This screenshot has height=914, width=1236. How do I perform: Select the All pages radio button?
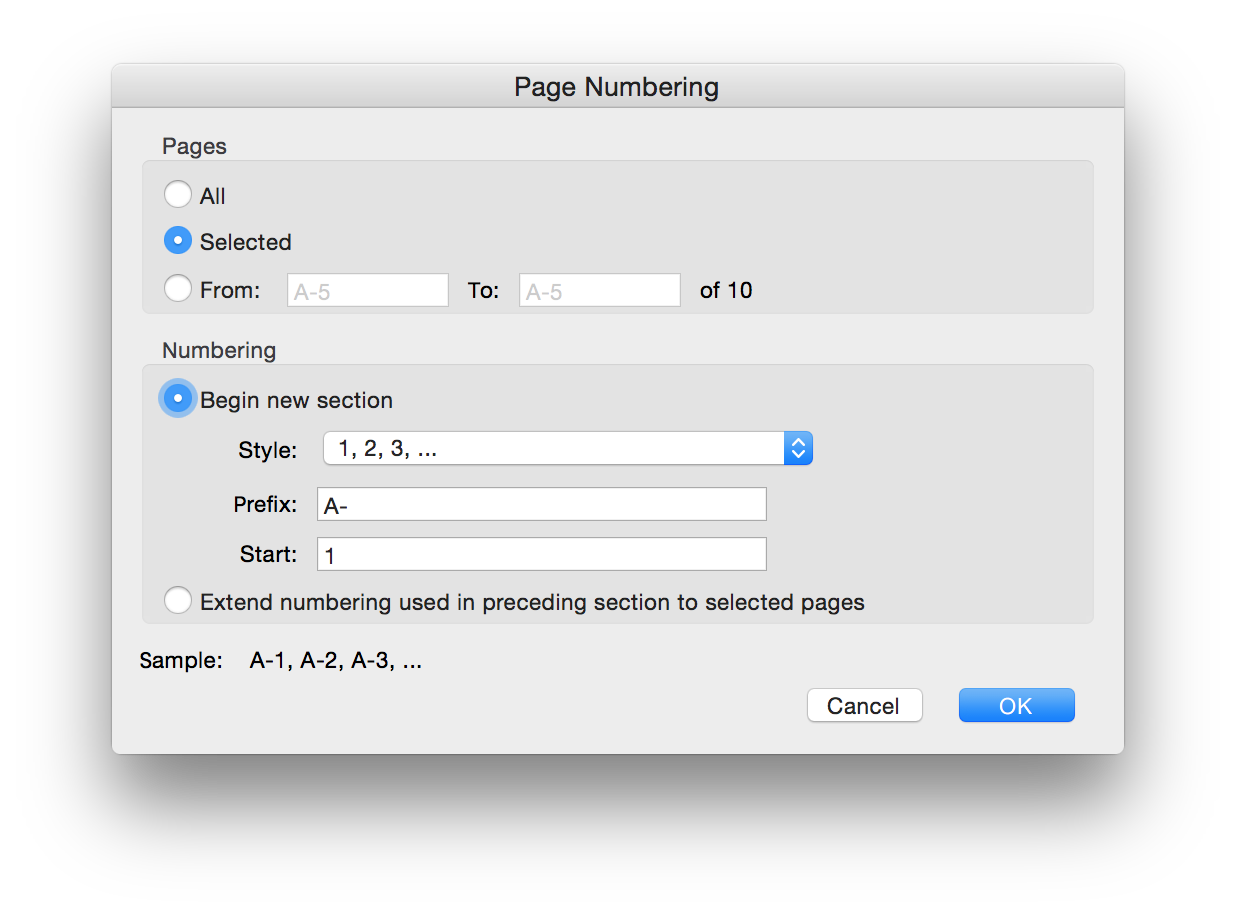178,194
